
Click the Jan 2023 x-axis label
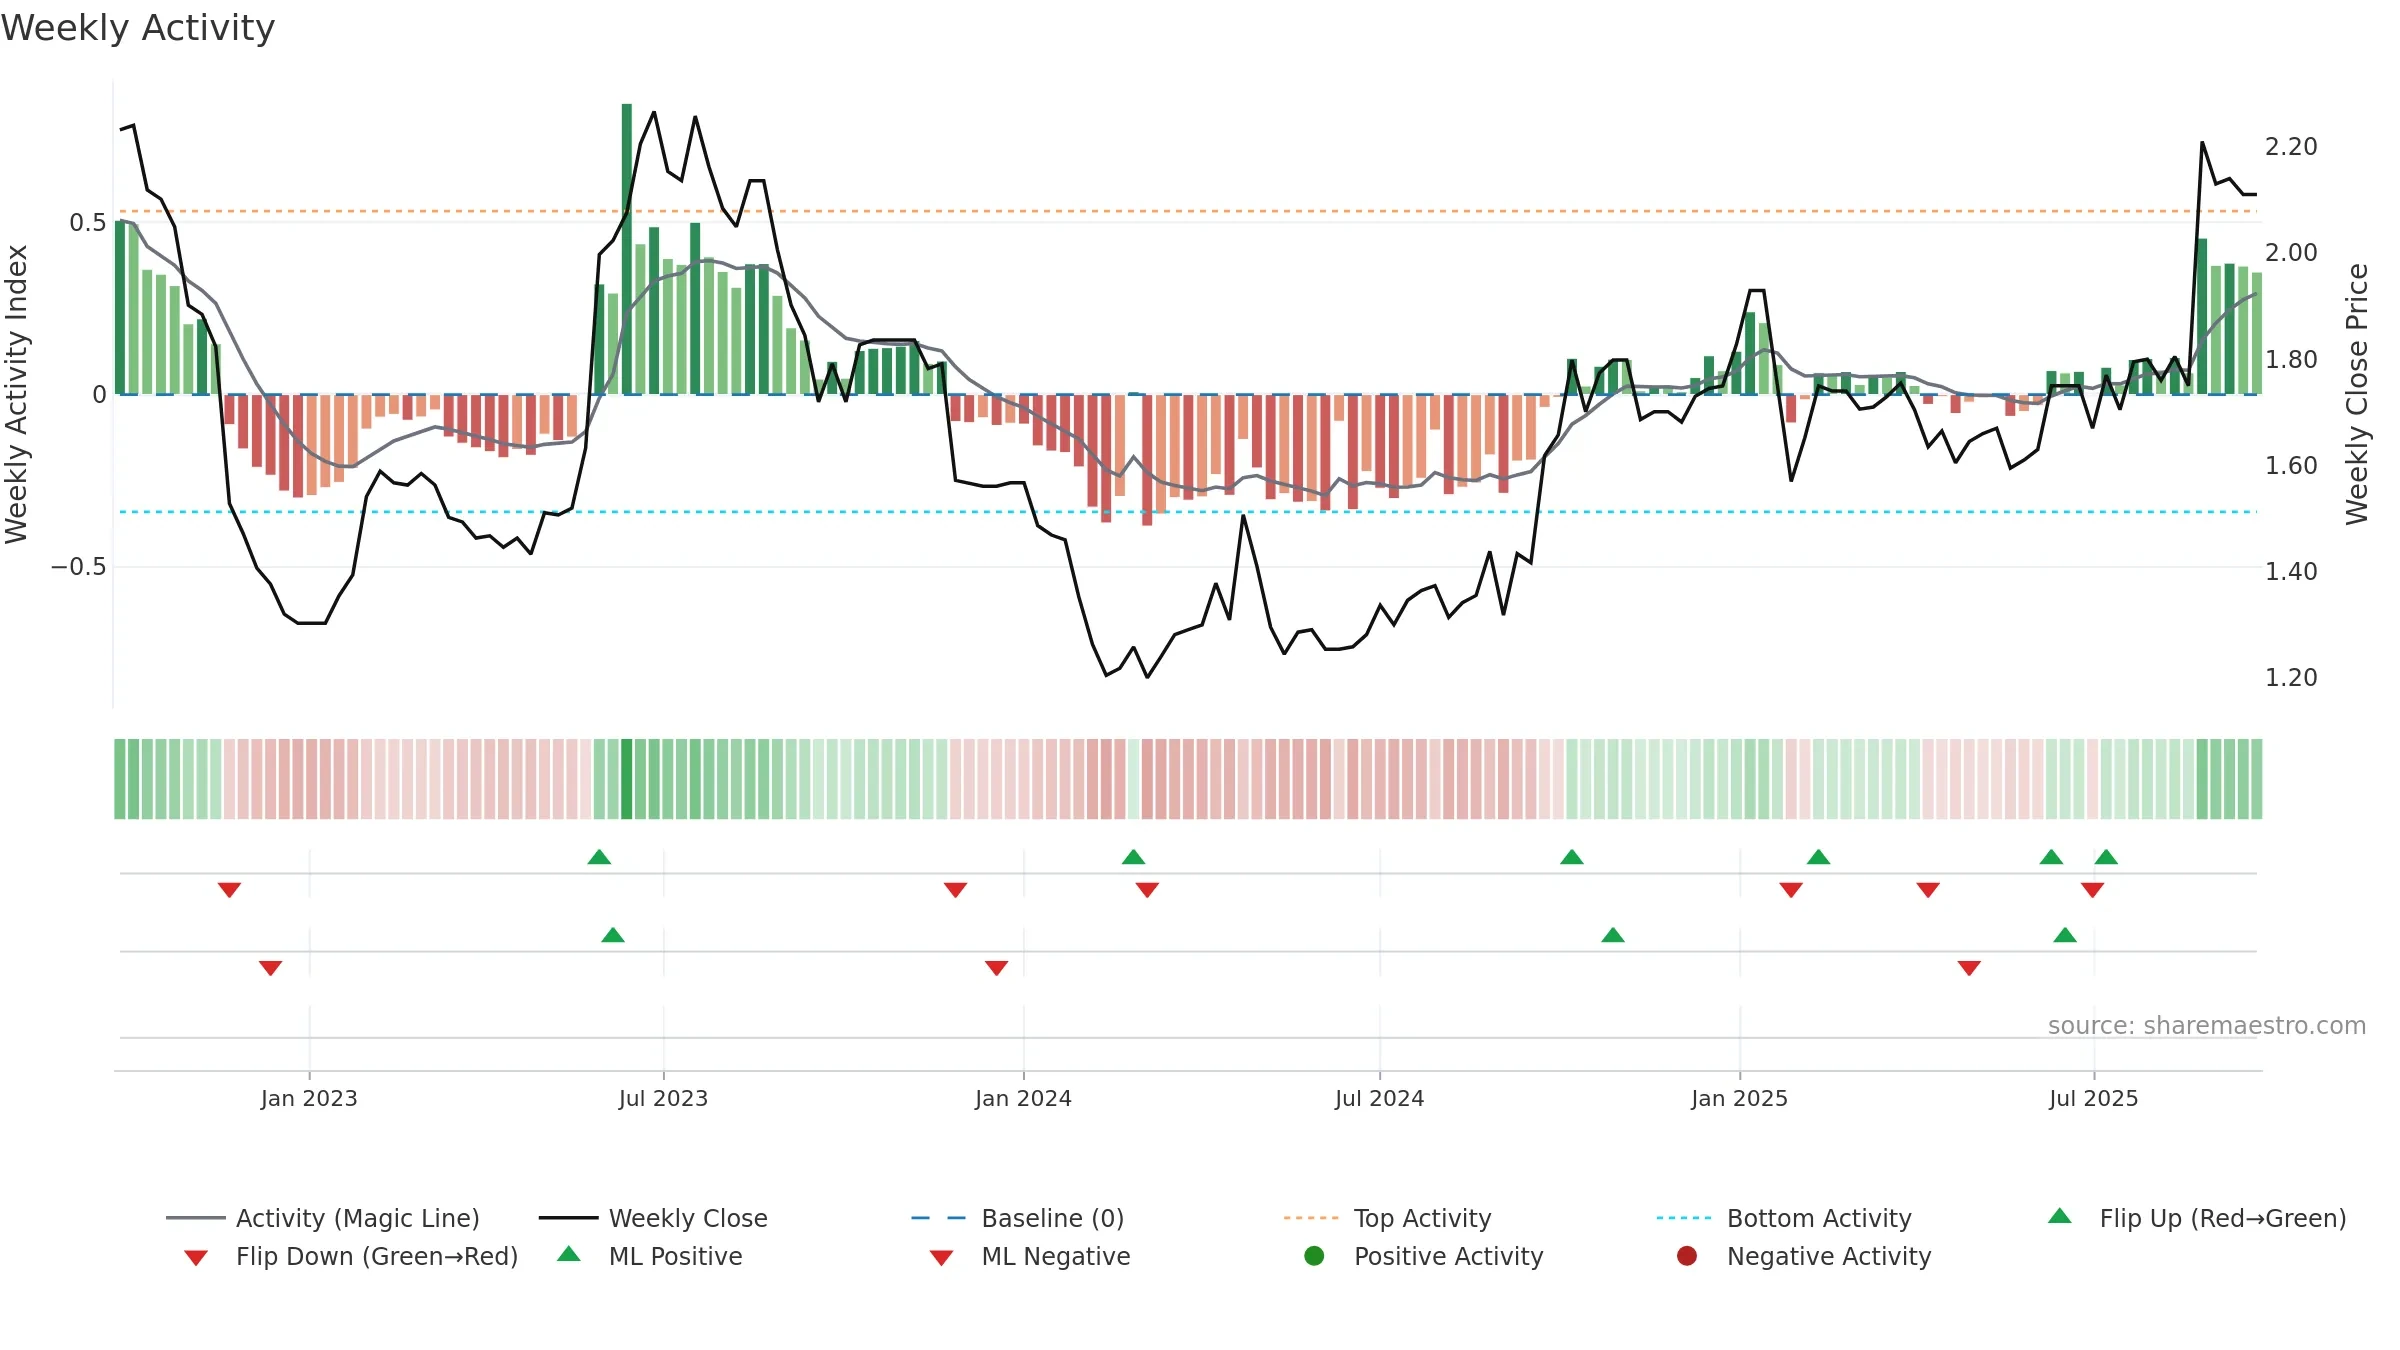309,1098
